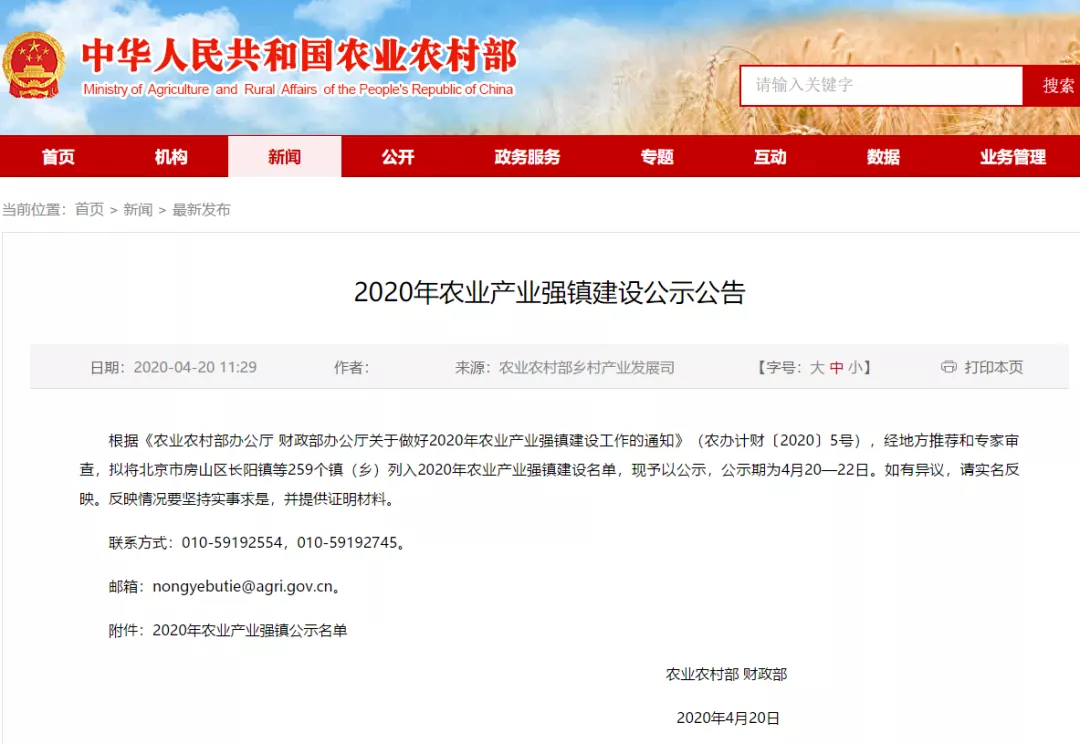
Task: Click 打印本页 to print the page
Action: coord(993,367)
